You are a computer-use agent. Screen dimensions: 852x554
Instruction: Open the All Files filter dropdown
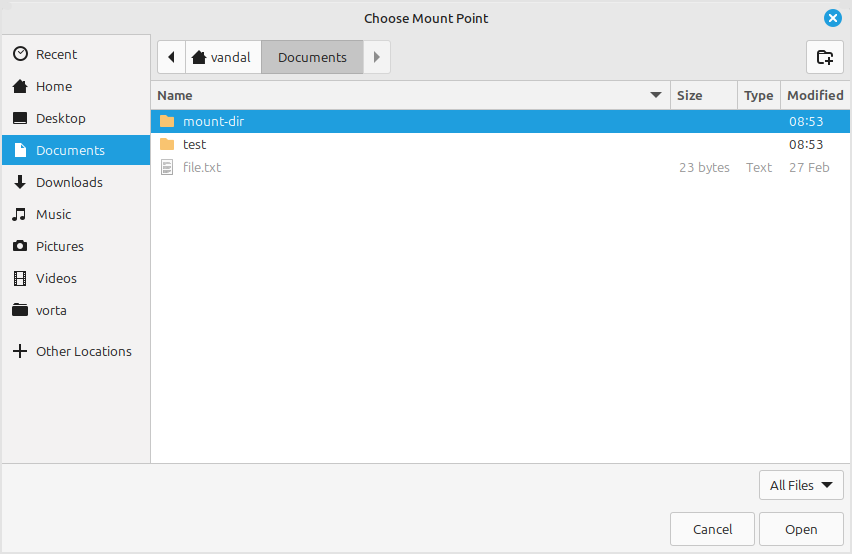pos(800,485)
